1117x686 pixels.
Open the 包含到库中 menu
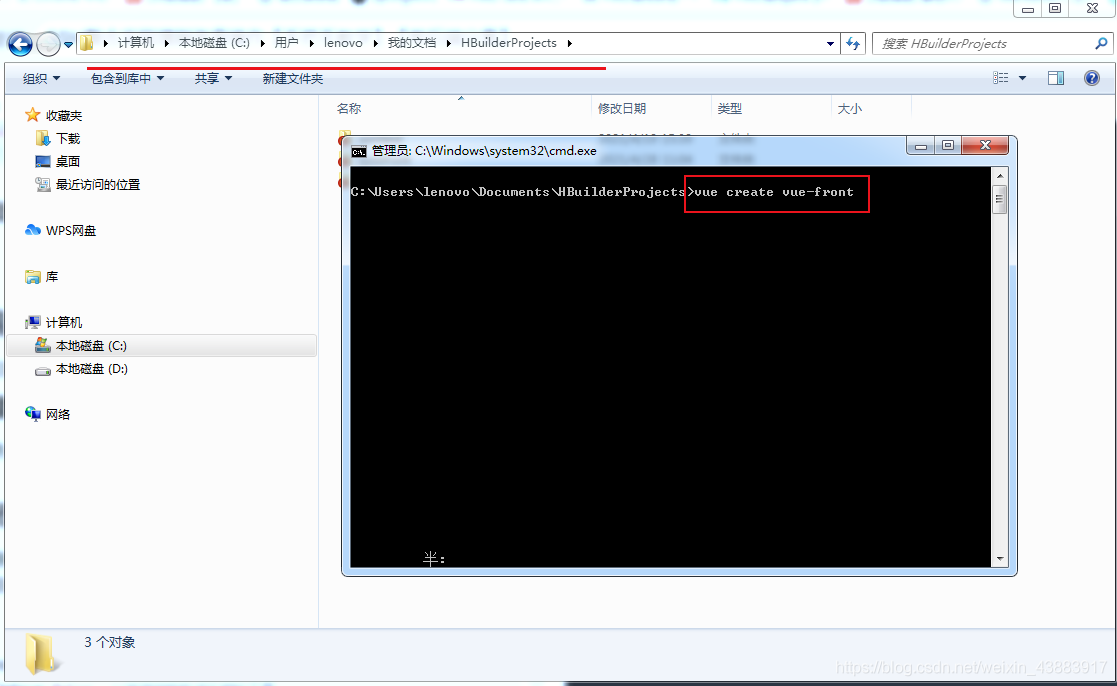(x=128, y=78)
